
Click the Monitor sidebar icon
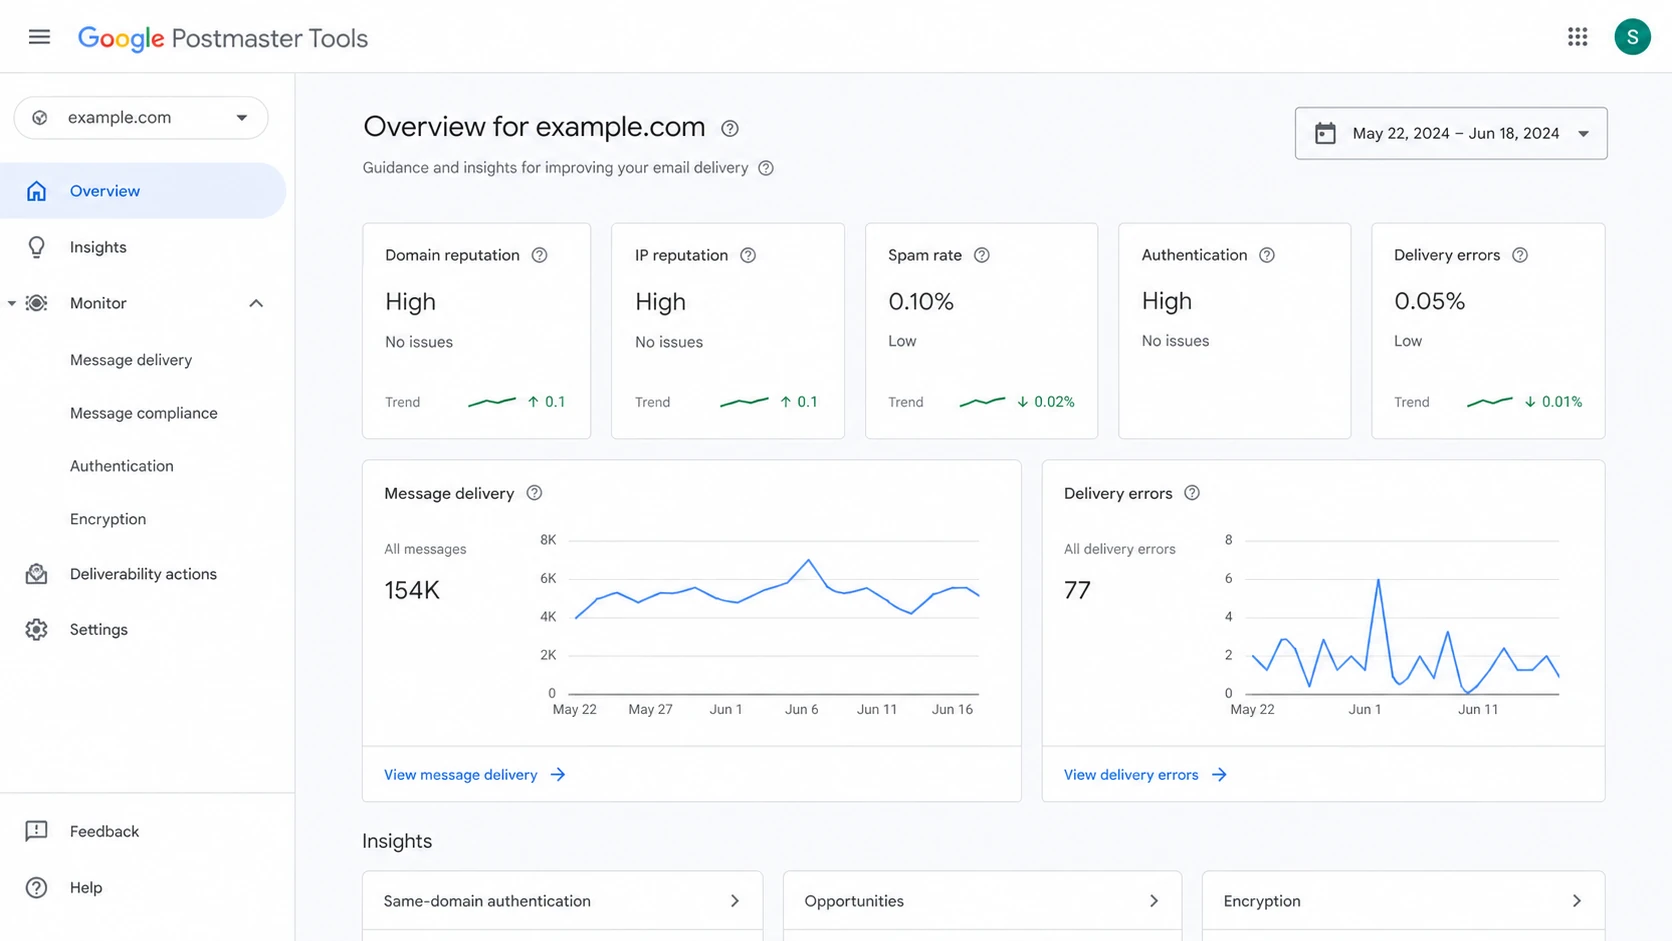[37, 303]
